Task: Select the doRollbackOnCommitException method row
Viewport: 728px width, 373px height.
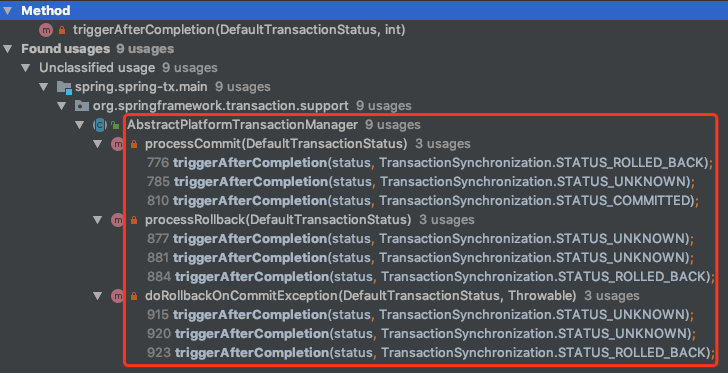Action: pos(392,295)
